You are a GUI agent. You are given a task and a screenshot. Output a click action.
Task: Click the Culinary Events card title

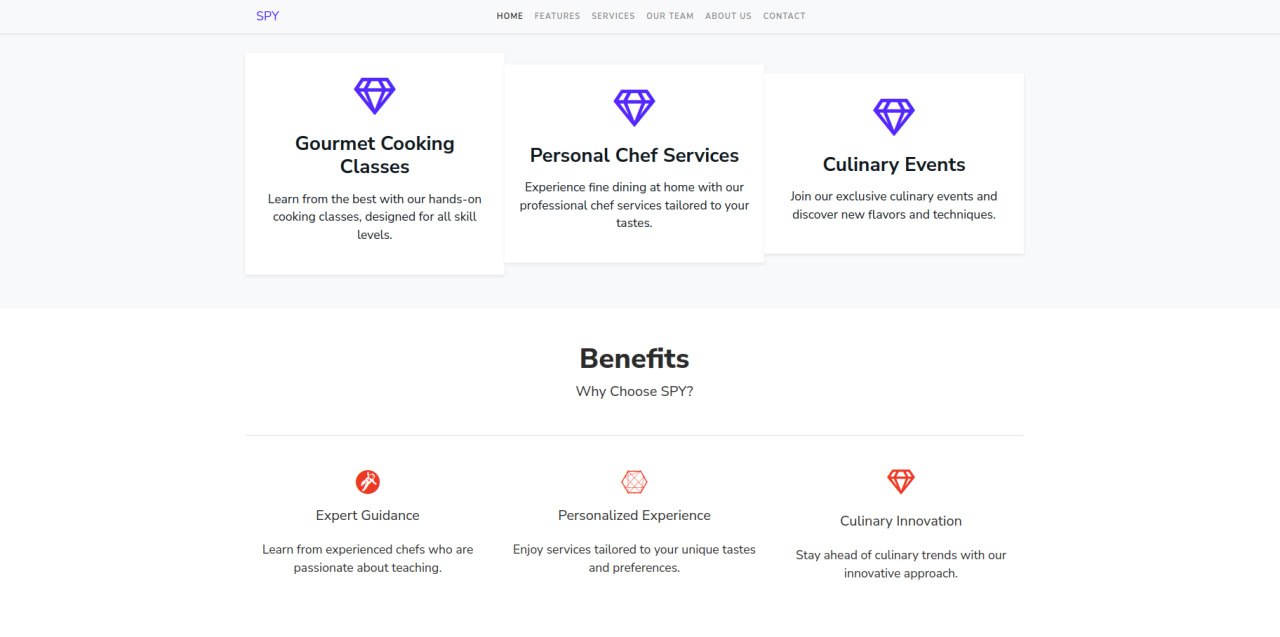(x=894, y=164)
